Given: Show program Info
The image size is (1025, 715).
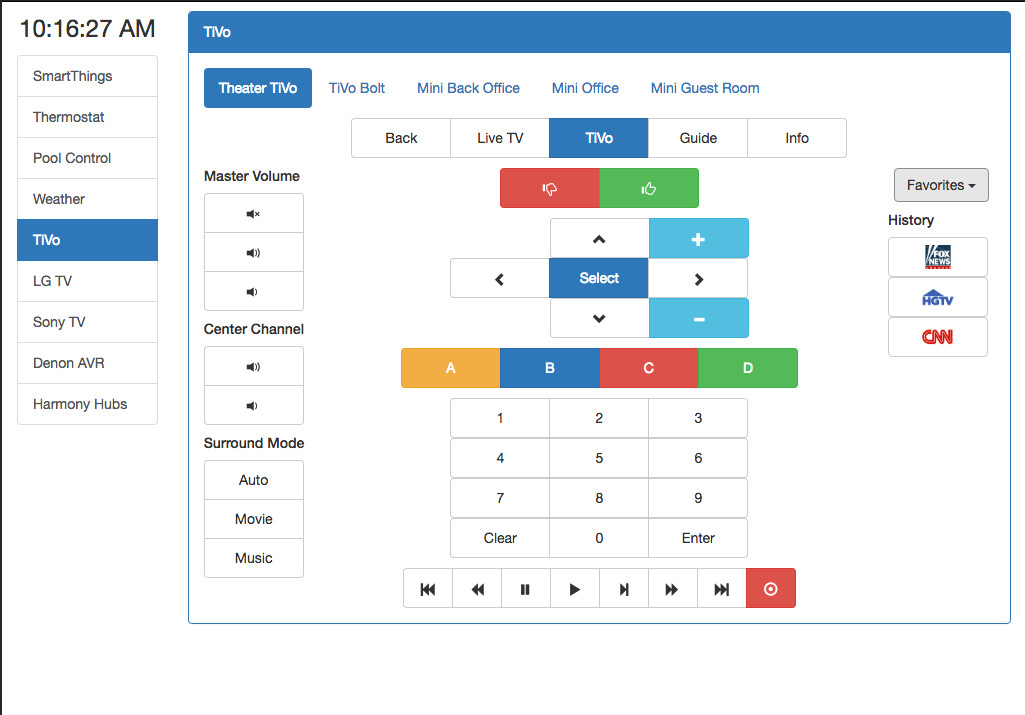Looking at the screenshot, I should pos(797,138).
